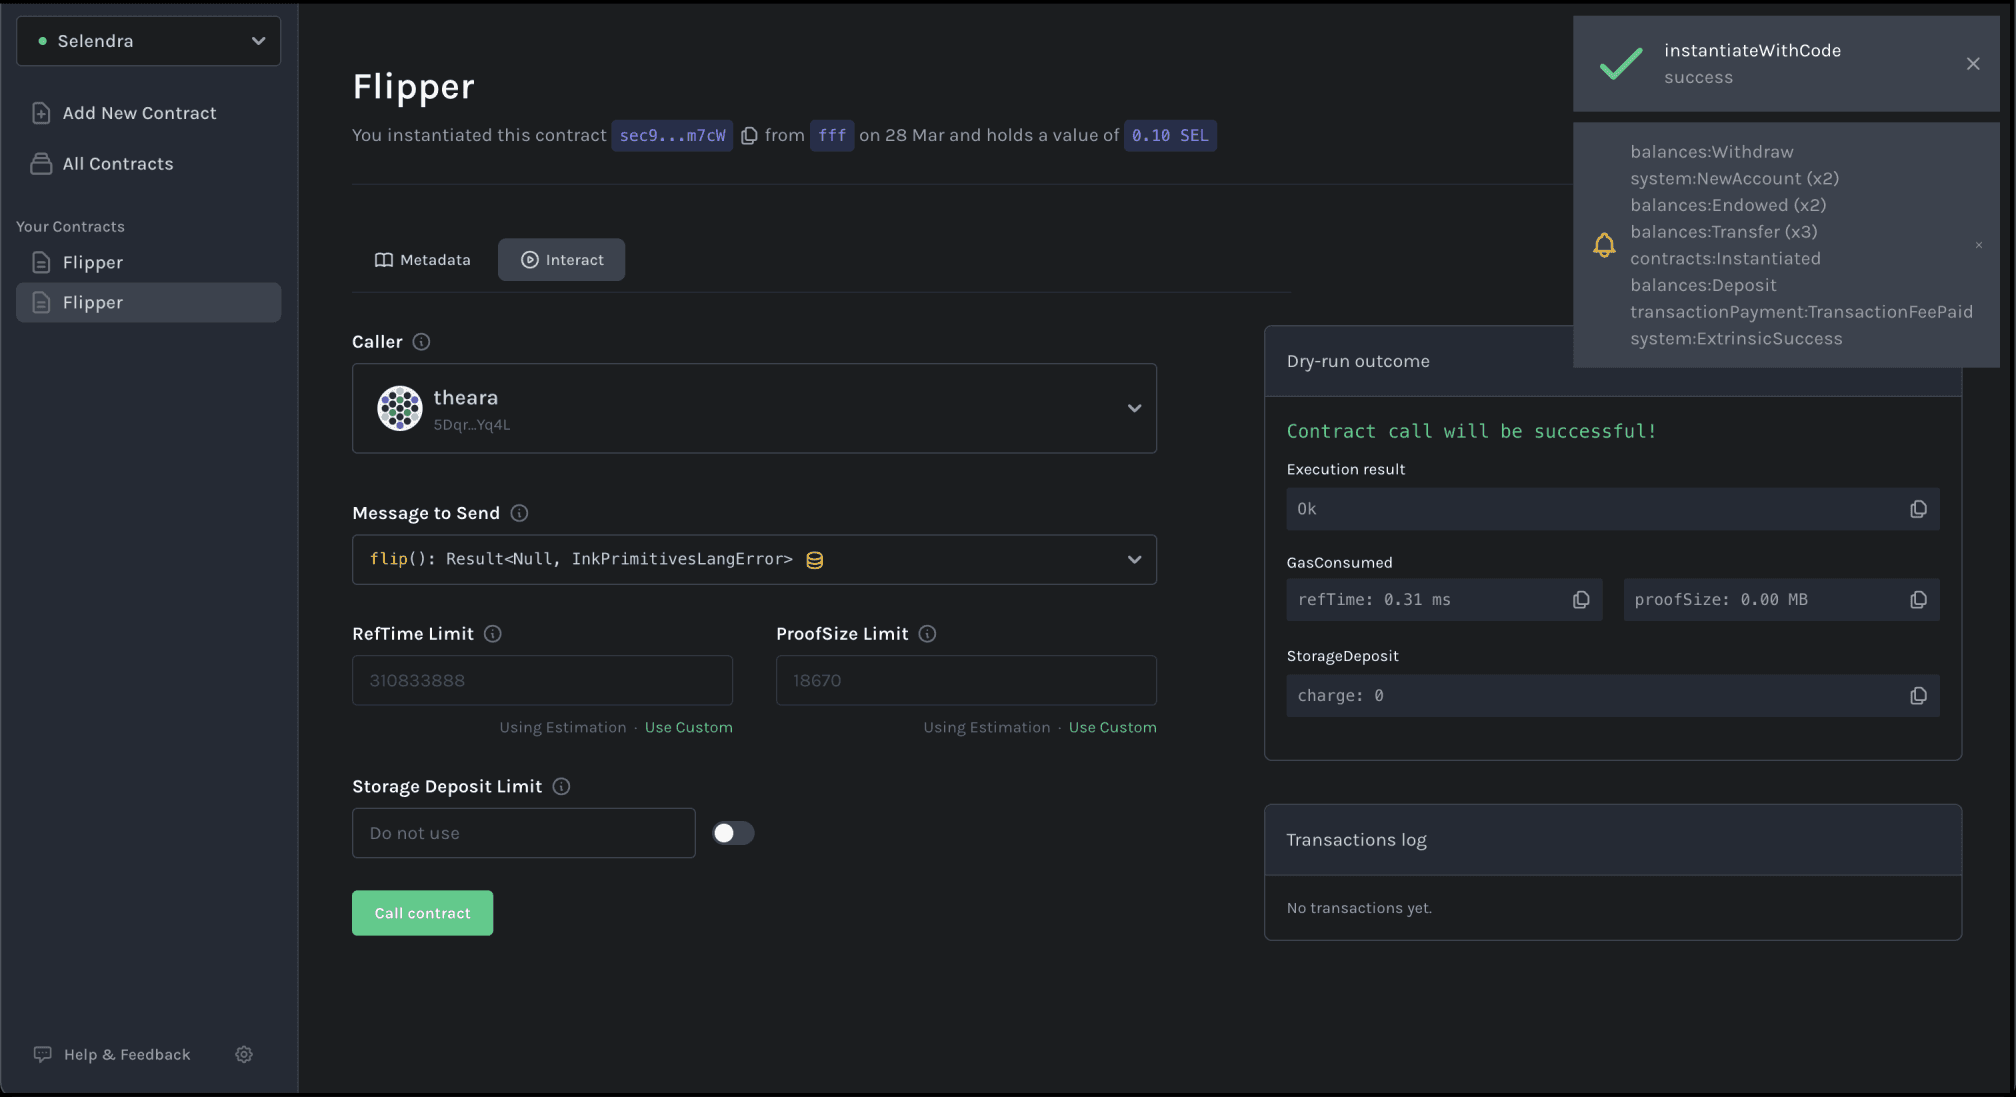The image size is (2016, 1097).
Task: Click the Caller info icon
Action: 421,342
